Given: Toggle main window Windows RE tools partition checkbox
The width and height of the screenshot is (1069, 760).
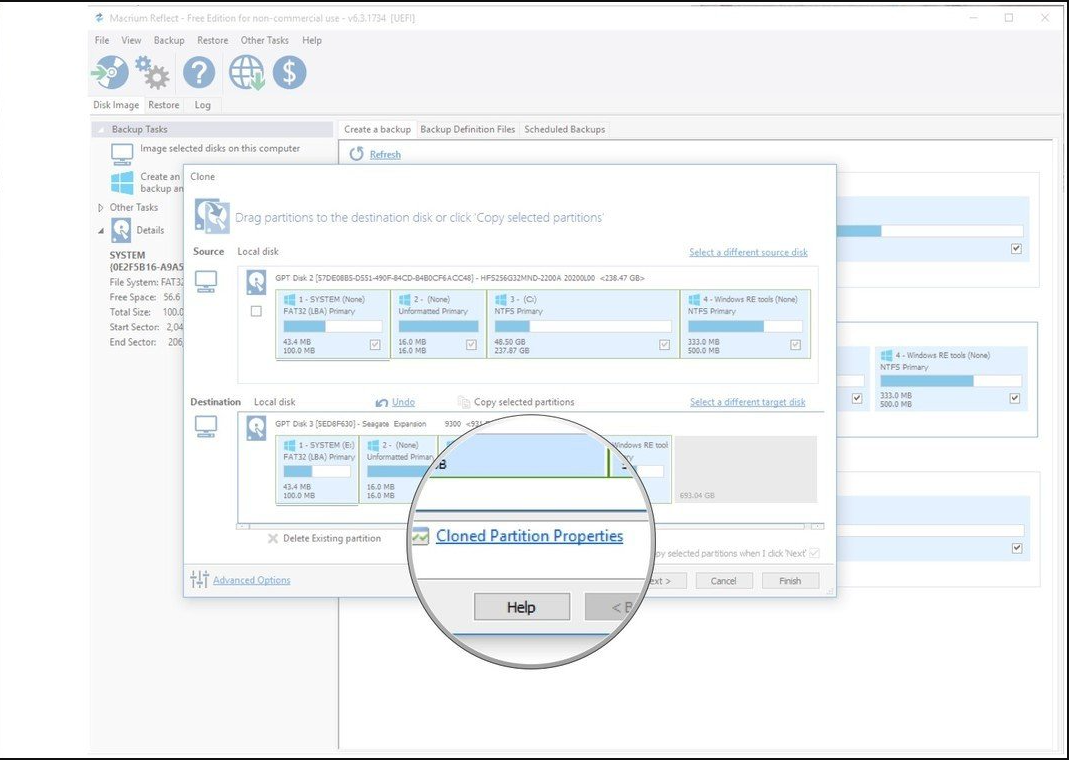Looking at the screenshot, I should click(x=1014, y=398).
